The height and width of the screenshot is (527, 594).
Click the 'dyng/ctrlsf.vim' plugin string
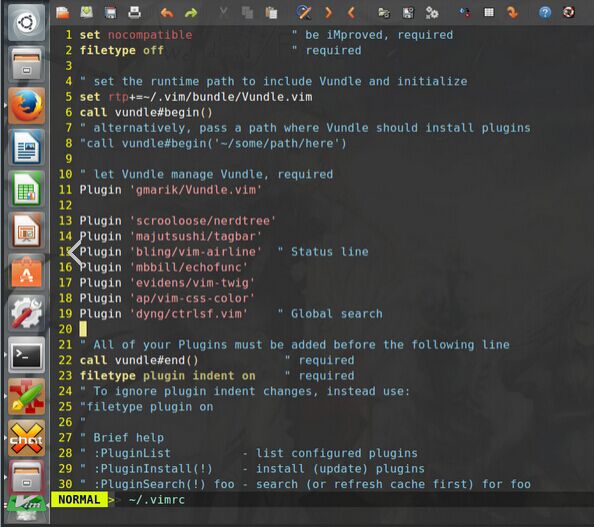point(189,314)
